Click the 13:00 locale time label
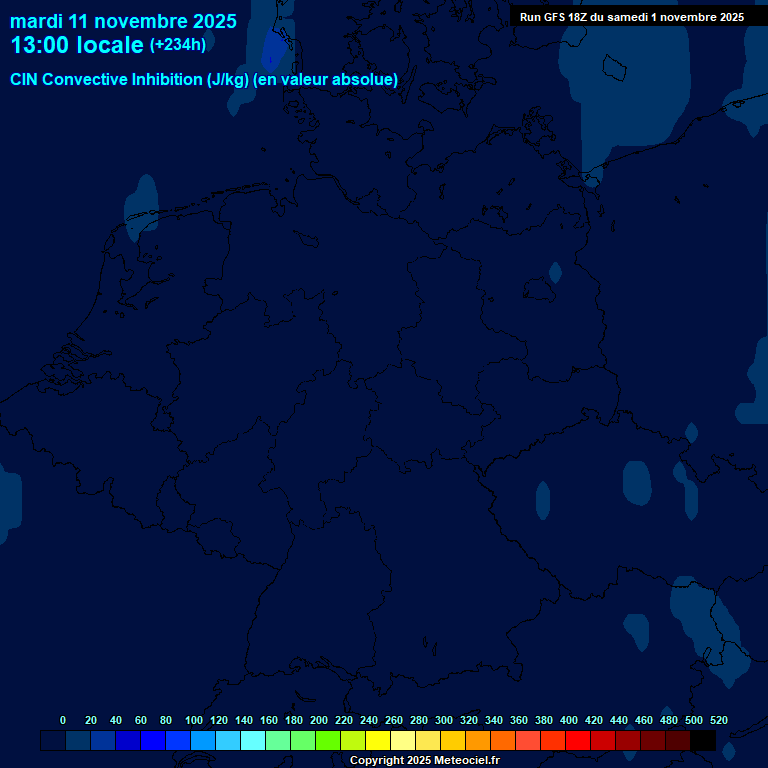The height and width of the screenshot is (768, 768). click(x=77, y=45)
